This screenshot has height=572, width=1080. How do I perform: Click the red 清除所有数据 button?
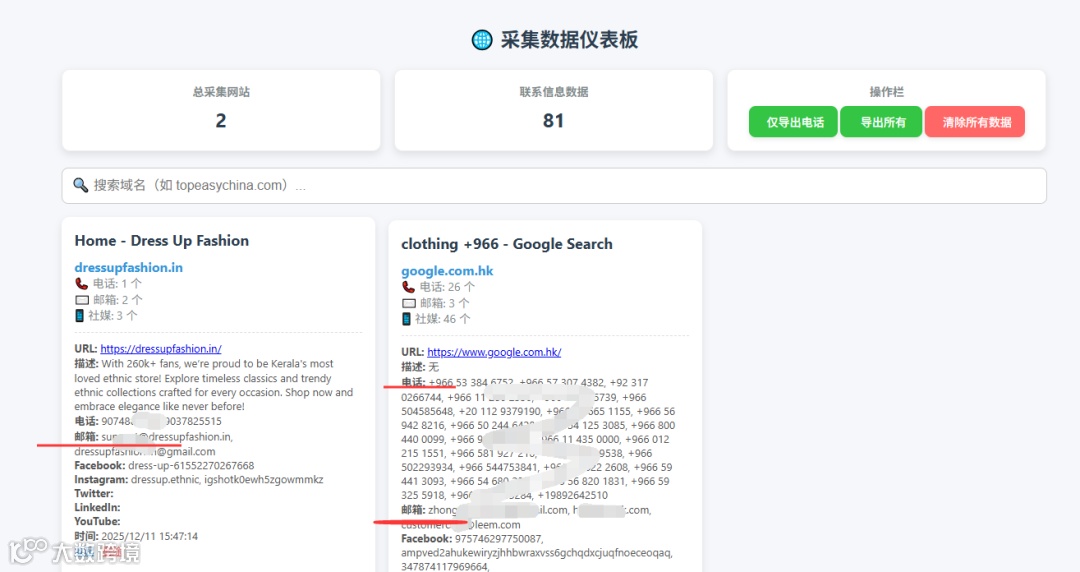pyautogui.click(x=975, y=122)
